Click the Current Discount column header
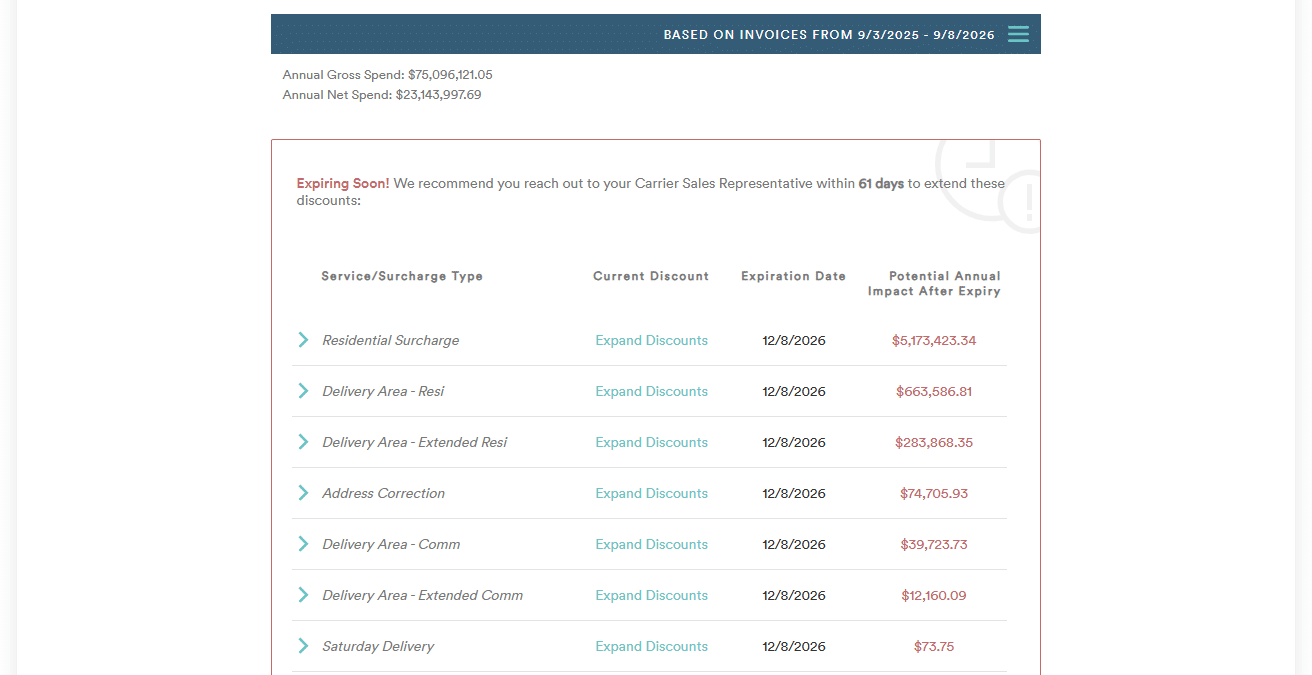Viewport: 1312px width, 675px height. tap(651, 276)
